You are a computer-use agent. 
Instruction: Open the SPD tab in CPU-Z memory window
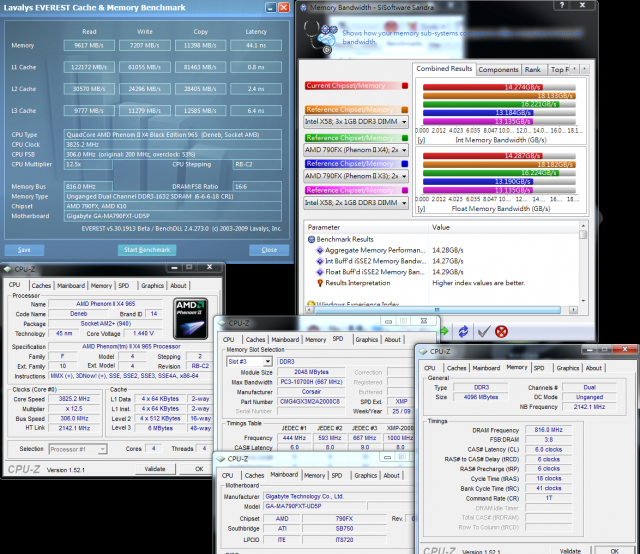tap(539, 368)
